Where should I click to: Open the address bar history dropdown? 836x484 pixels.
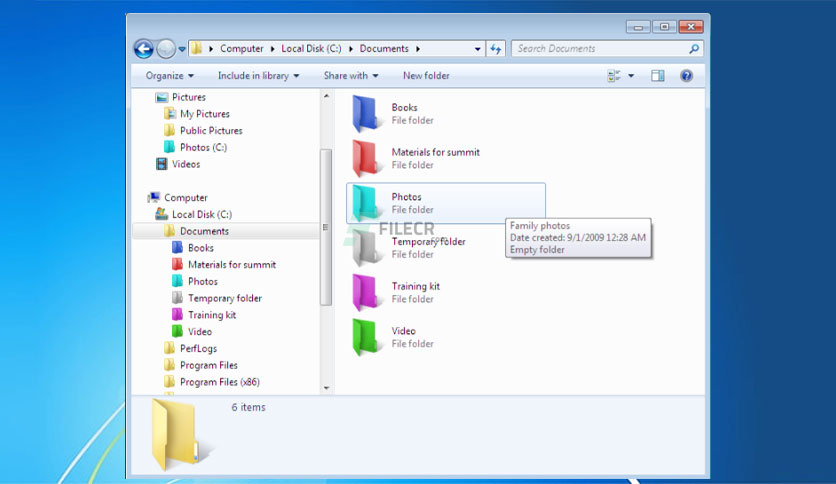477,49
